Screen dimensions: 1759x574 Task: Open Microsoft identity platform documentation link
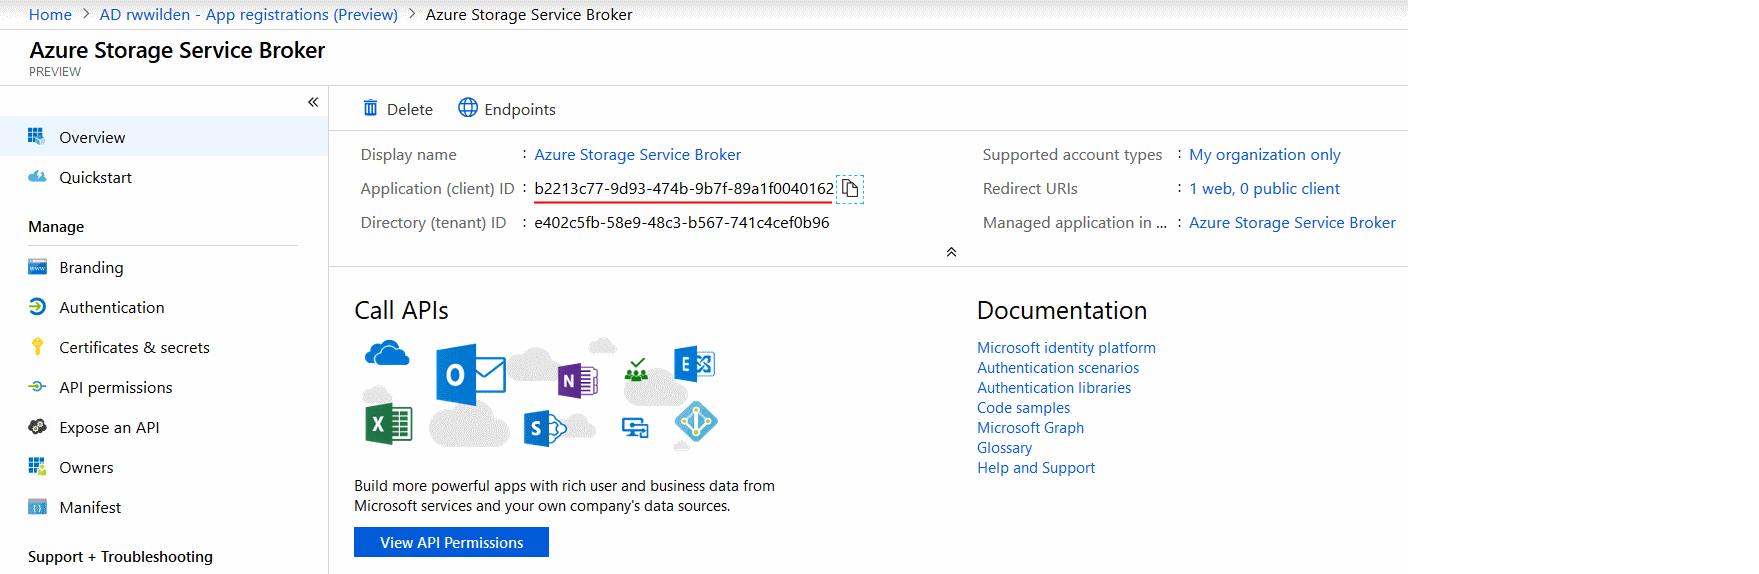click(x=1066, y=347)
